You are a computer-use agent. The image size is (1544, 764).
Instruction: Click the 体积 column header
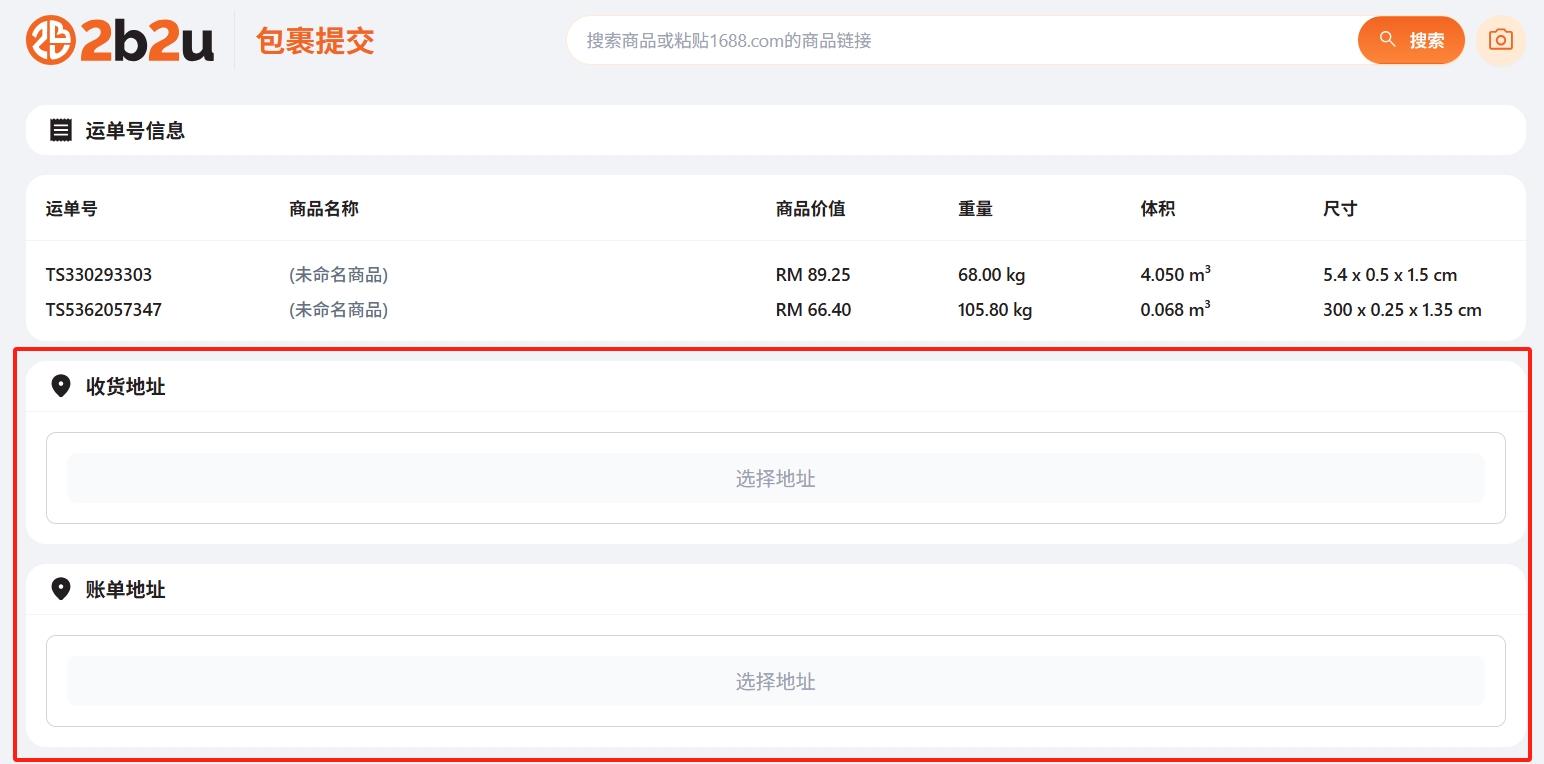[x=1159, y=208]
